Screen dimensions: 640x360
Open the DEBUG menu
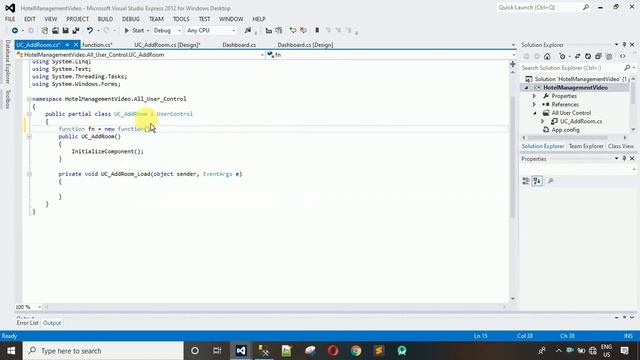click(131, 19)
